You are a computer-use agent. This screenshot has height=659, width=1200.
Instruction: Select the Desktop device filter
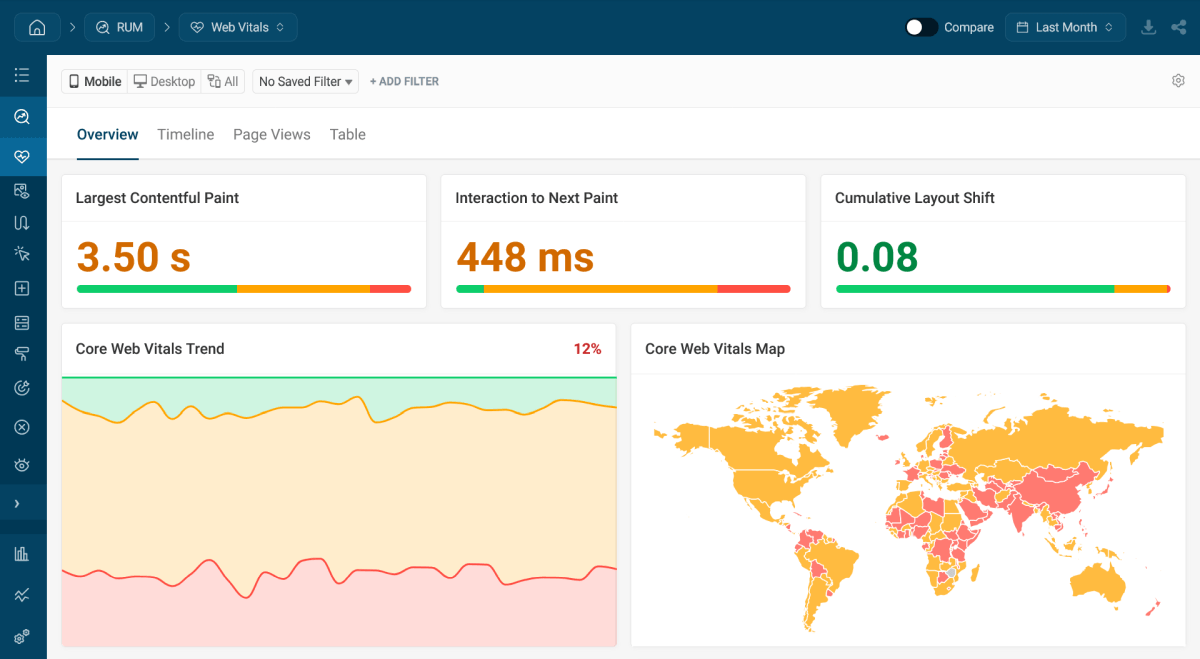pos(164,81)
